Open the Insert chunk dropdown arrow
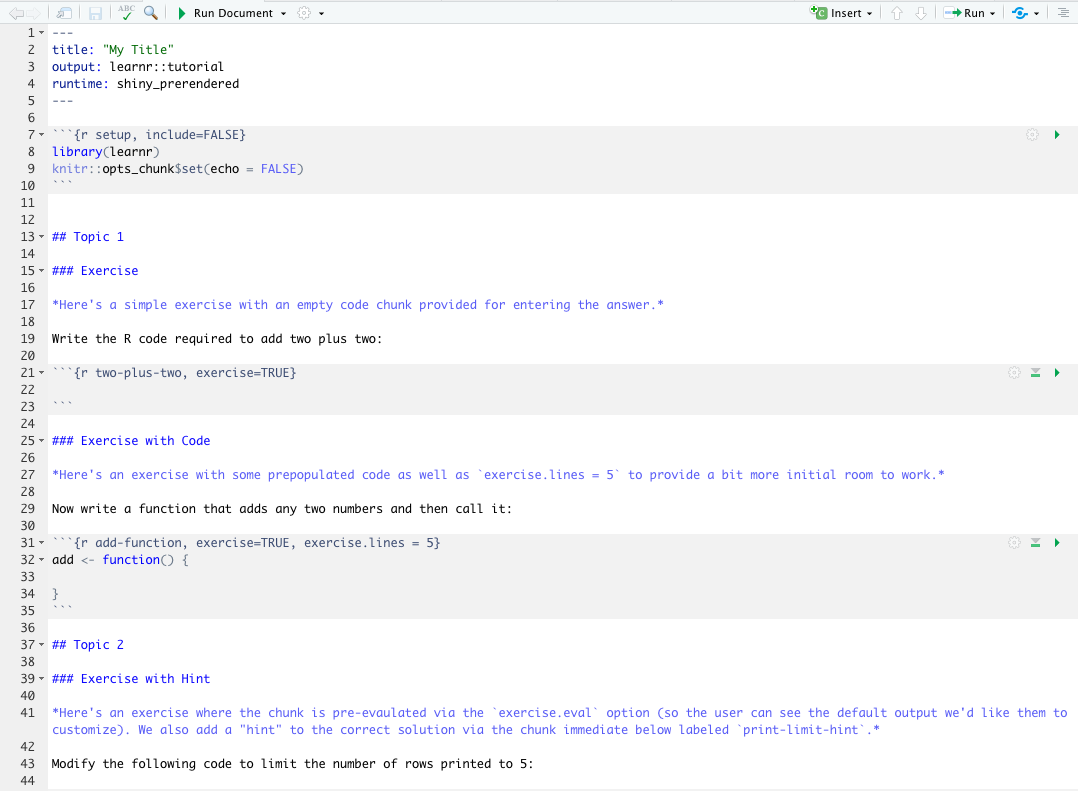The width and height of the screenshot is (1078, 791). click(870, 14)
